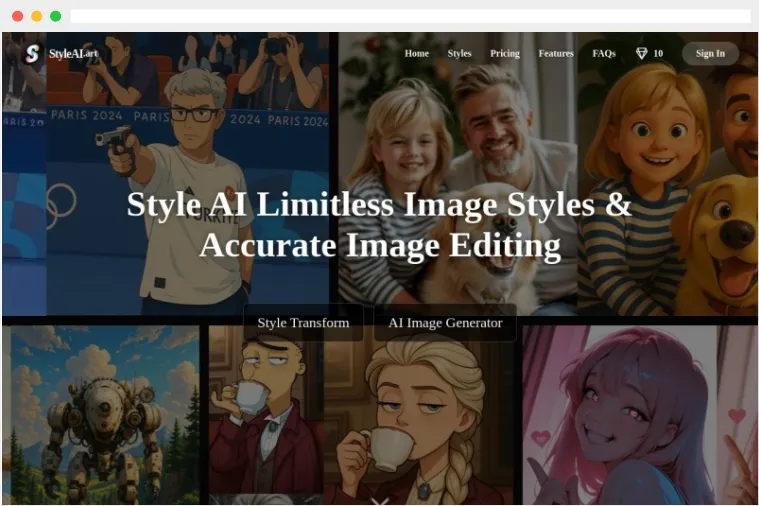Open the steampunk robot landscape image
This screenshot has width=759, height=506.
105,415
